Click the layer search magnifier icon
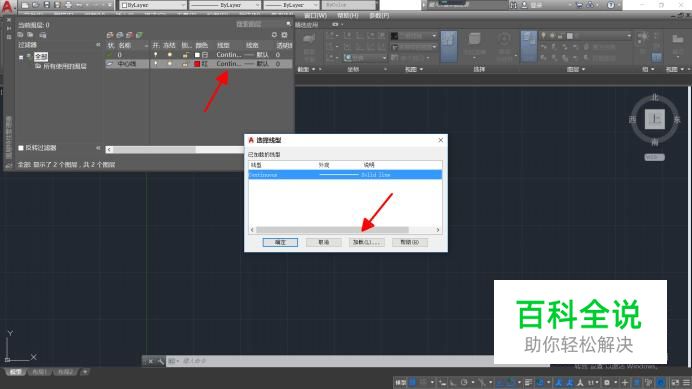Screen dimensions: 692x389 (x=288, y=24)
